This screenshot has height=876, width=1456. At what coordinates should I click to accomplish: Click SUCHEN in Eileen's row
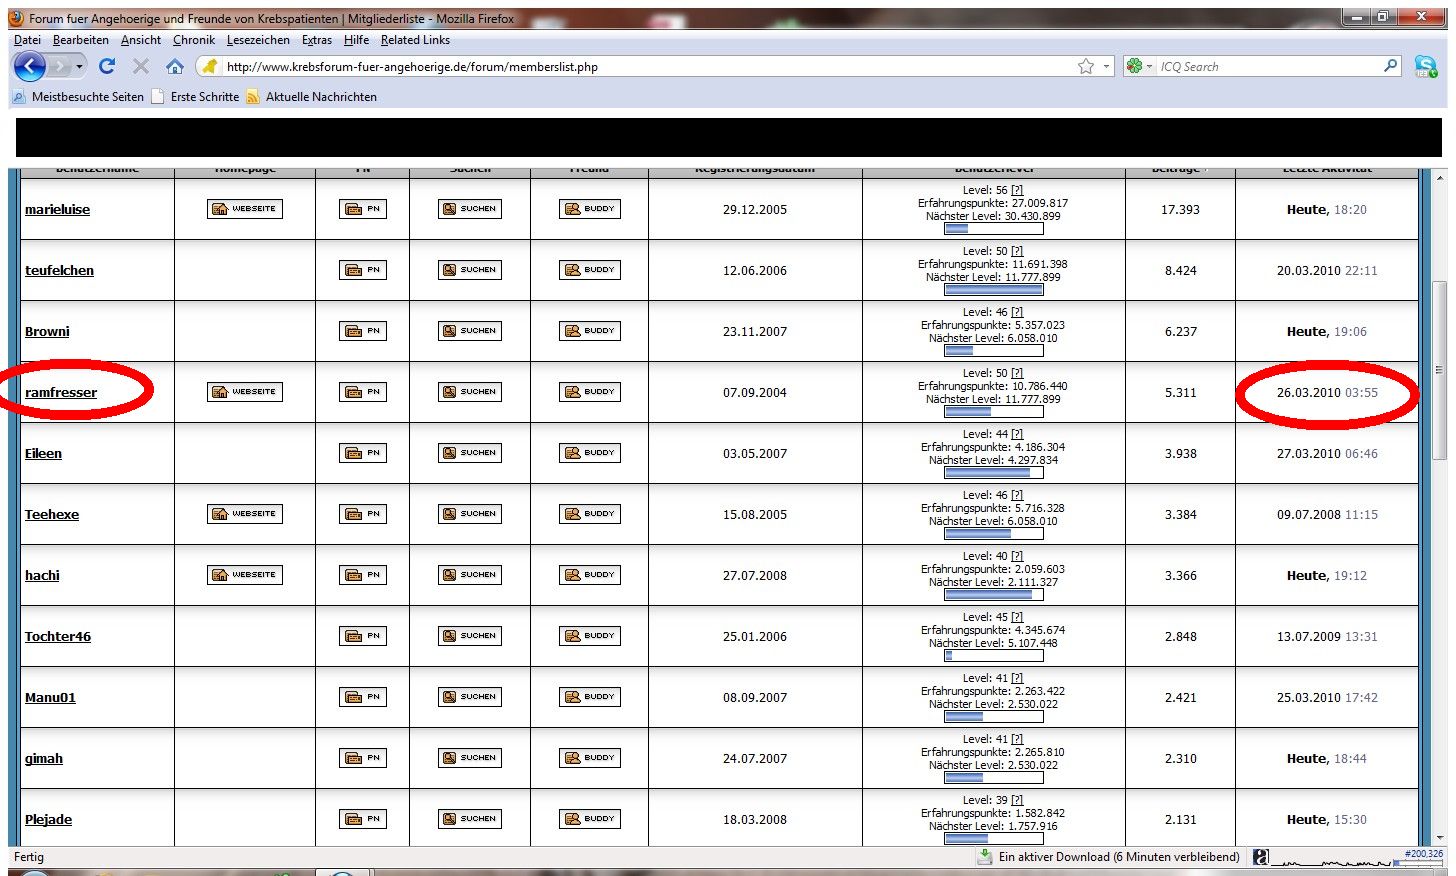point(469,453)
